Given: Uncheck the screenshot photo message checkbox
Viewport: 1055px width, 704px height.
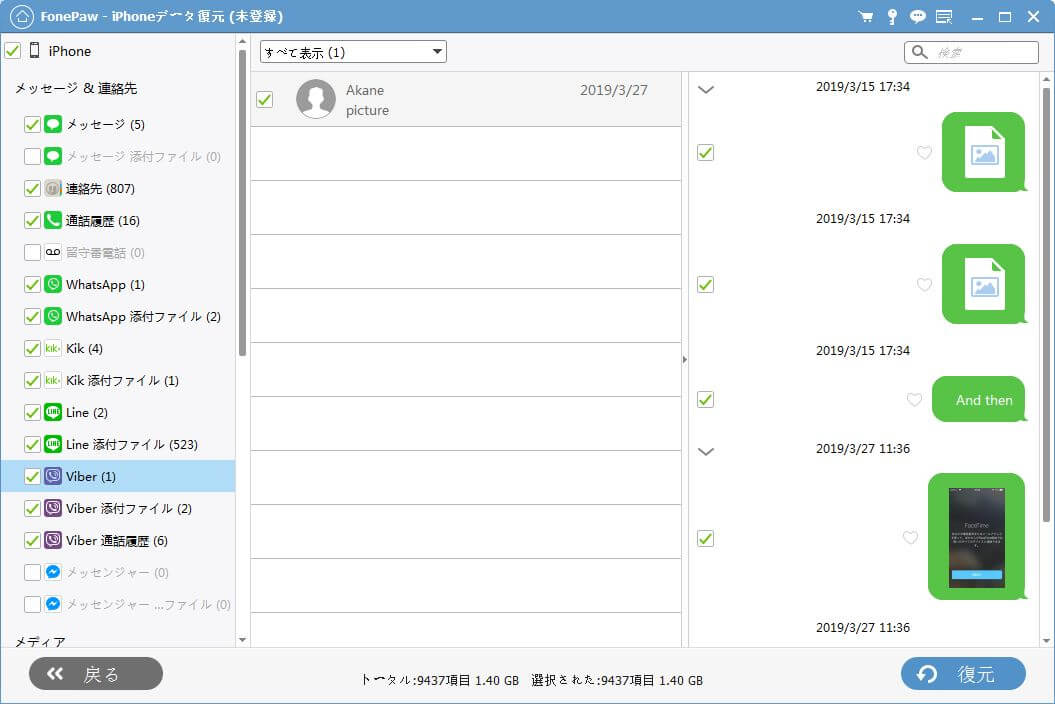Looking at the screenshot, I should click(705, 538).
